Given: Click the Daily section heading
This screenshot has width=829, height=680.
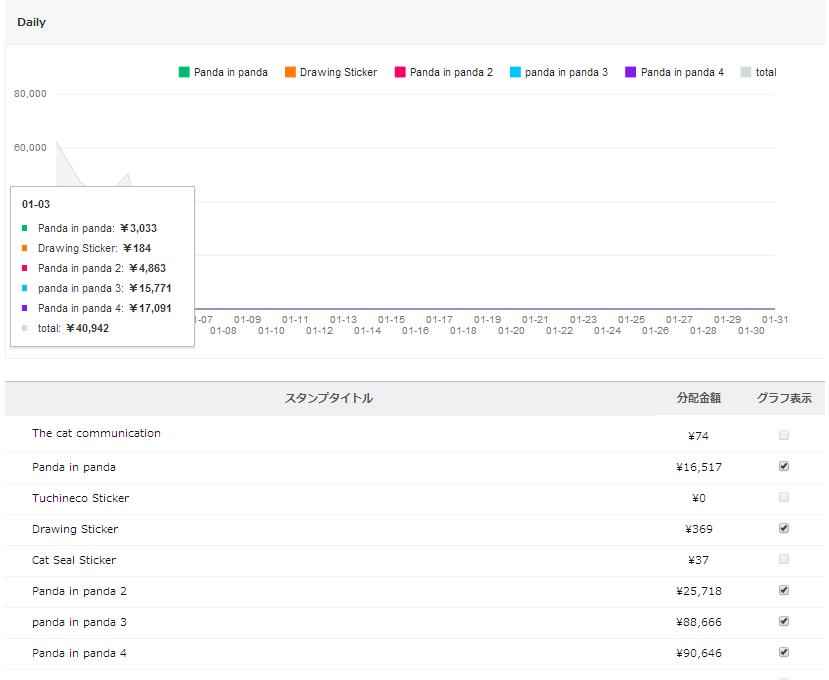Looking at the screenshot, I should tap(32, 22).
